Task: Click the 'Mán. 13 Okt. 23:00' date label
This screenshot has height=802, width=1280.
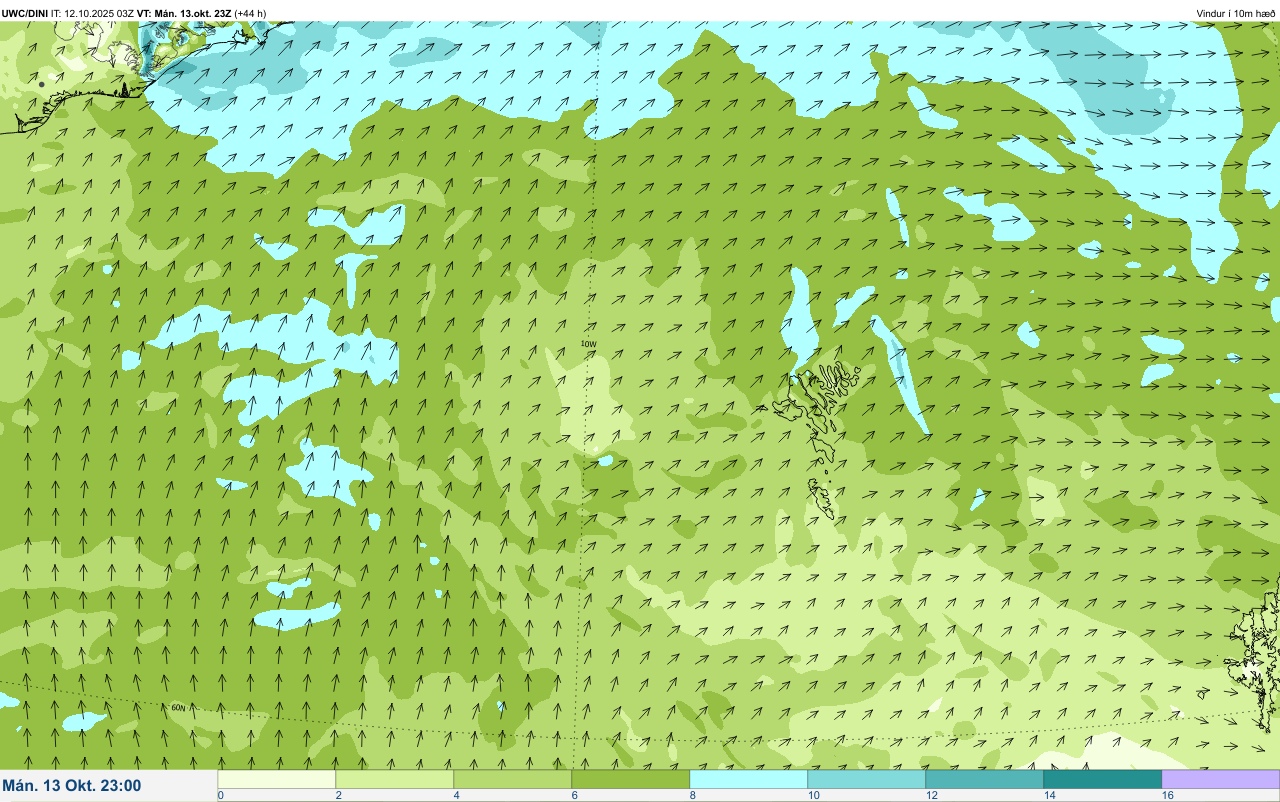Action: [72, 786]
